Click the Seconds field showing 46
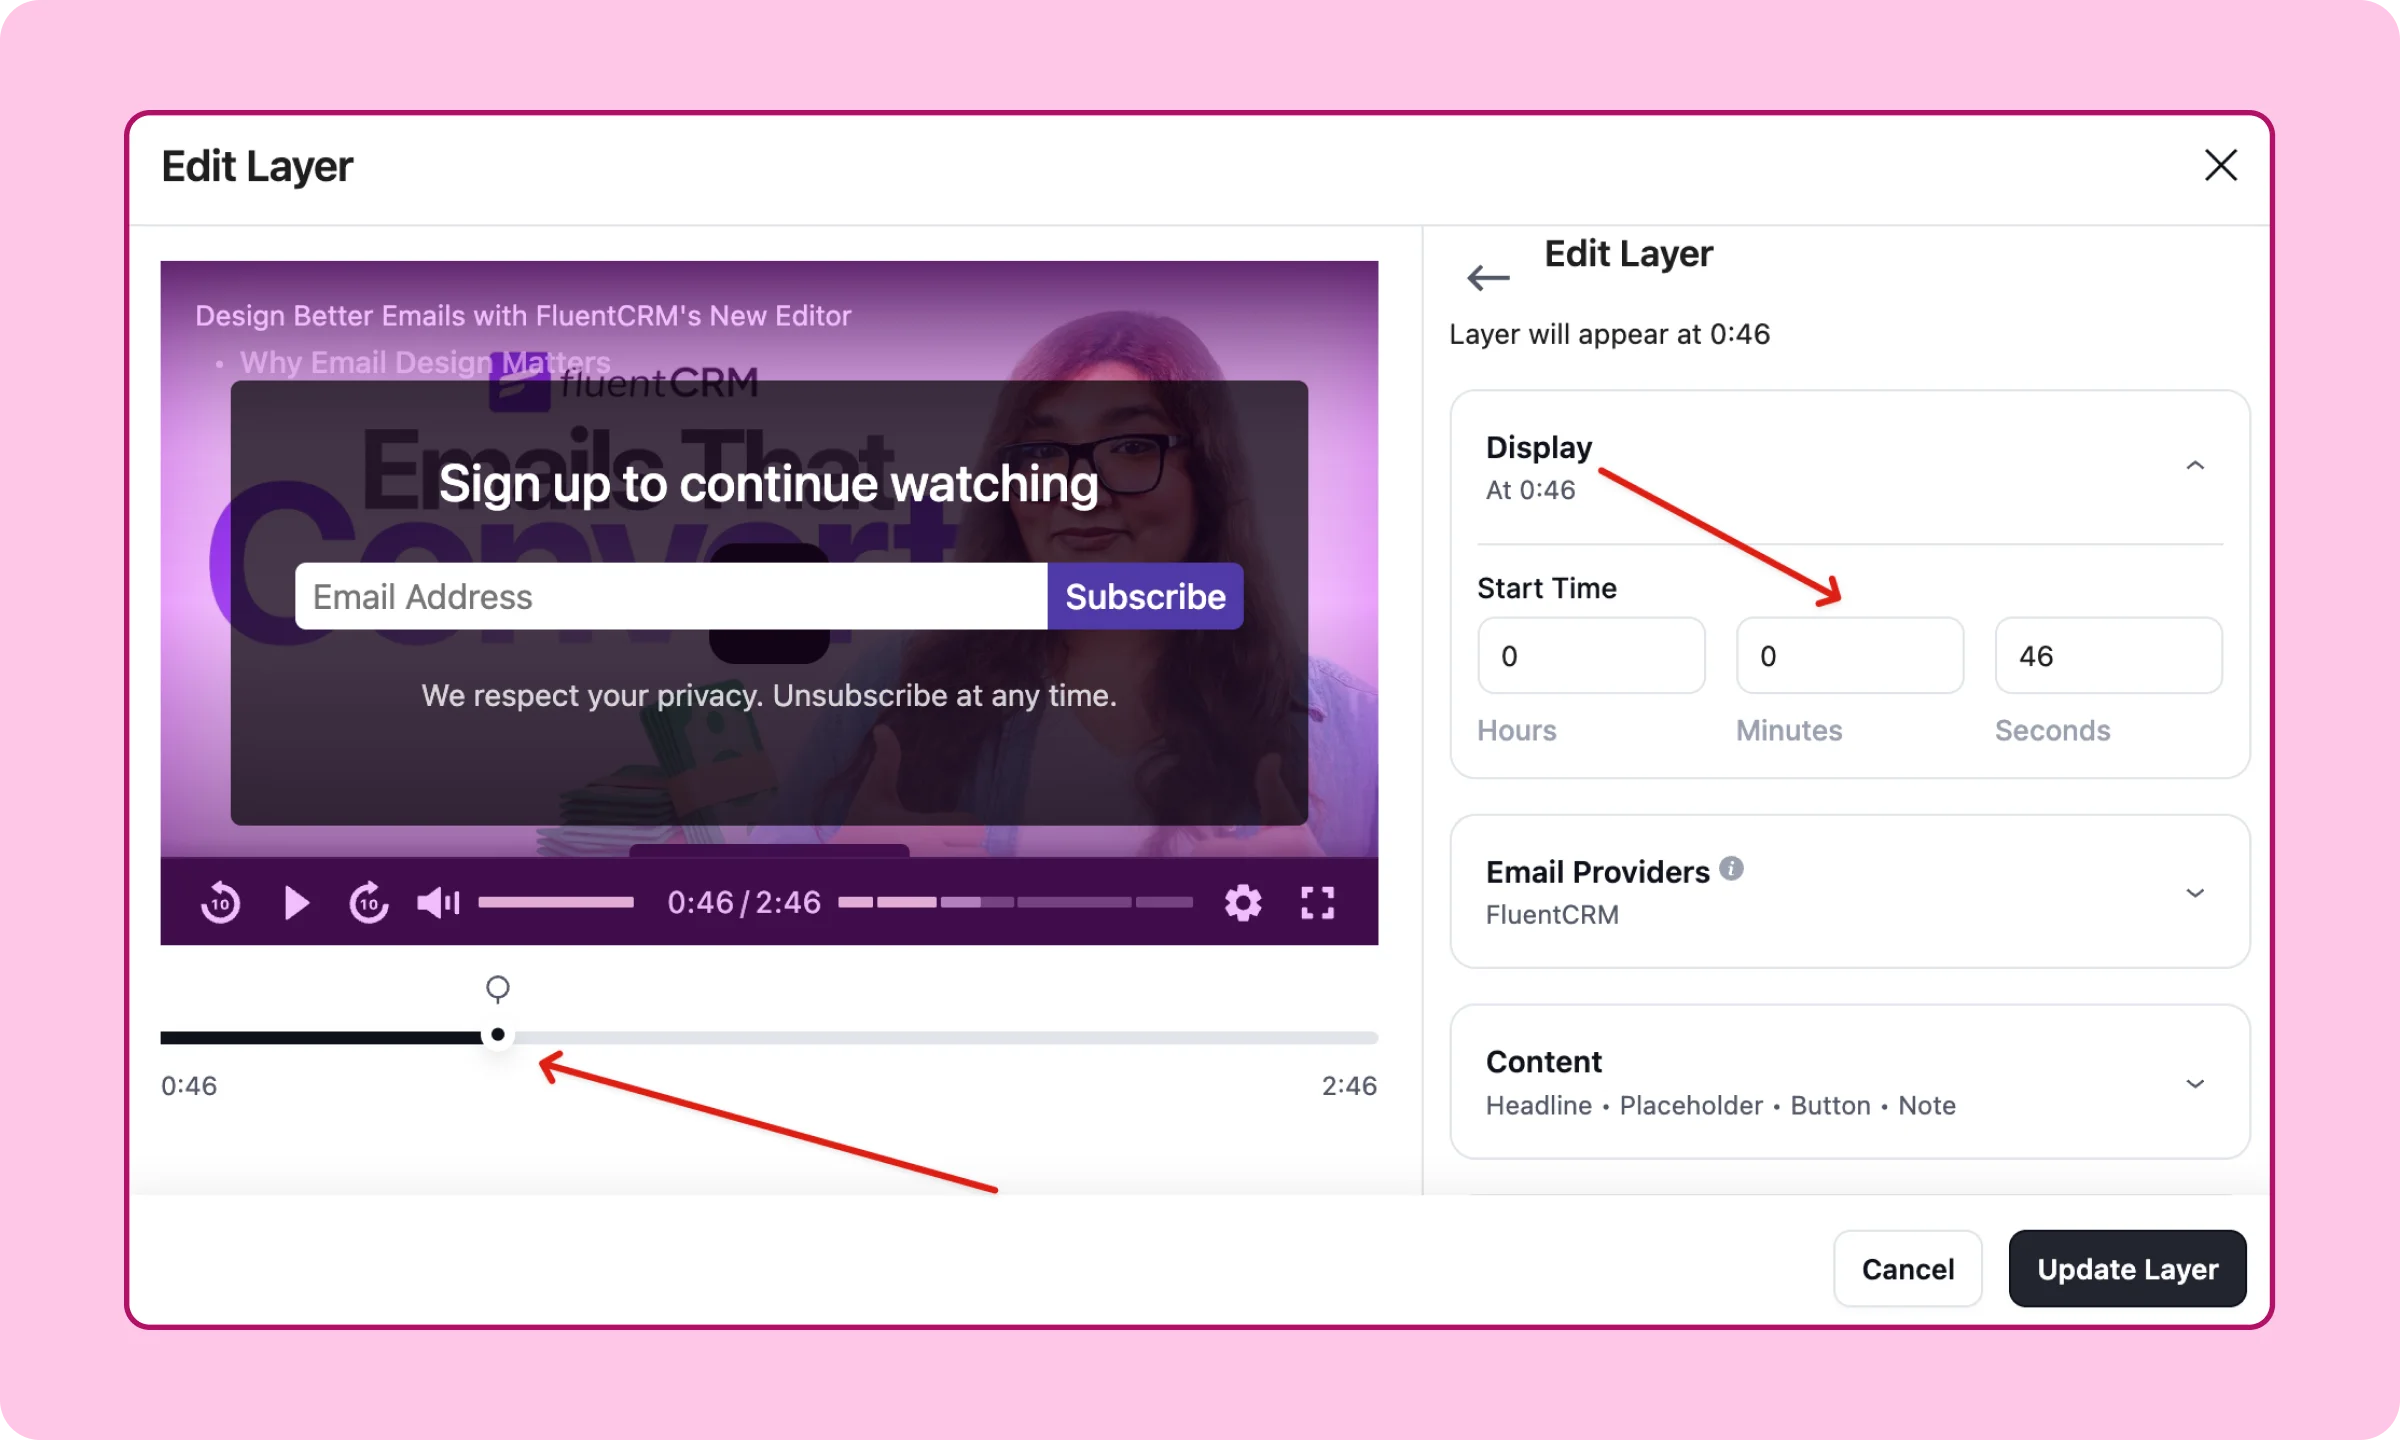Image resolution: width=2400 pixels, height=1440 pixels. click(x=2108, y=655)
